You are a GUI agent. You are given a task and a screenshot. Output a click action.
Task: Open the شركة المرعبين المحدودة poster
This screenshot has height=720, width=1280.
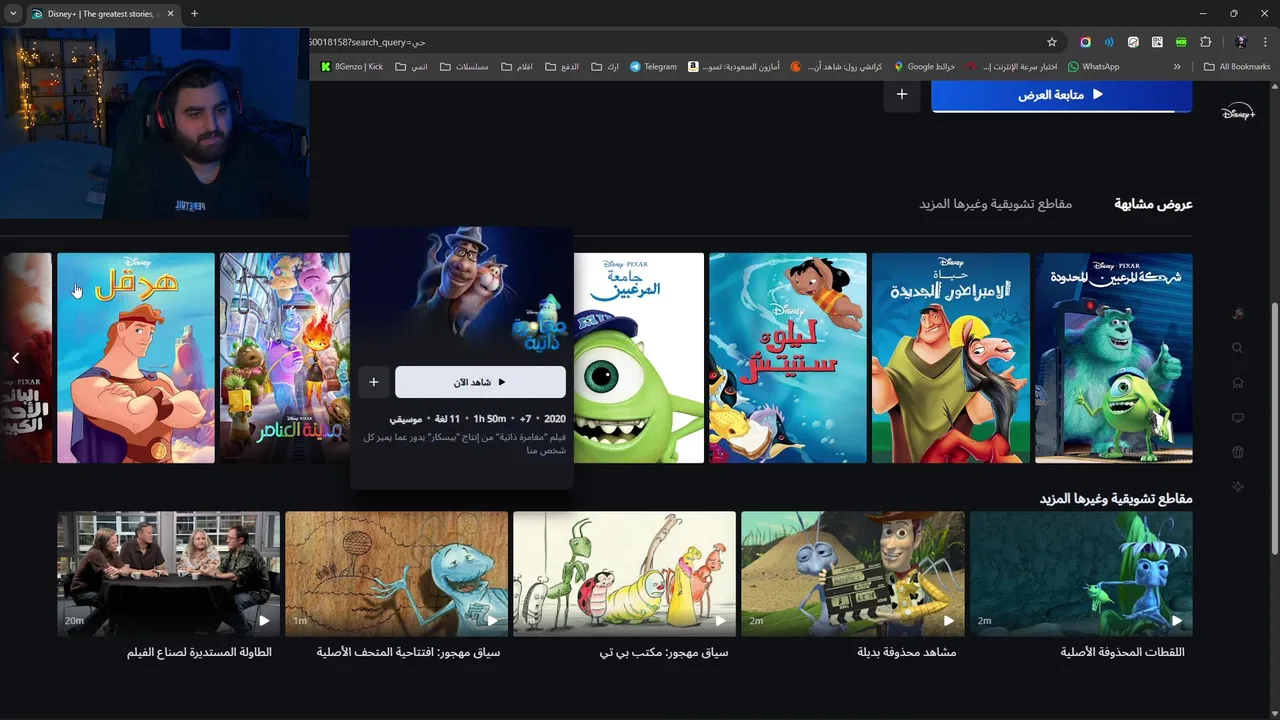[1114, 358]
